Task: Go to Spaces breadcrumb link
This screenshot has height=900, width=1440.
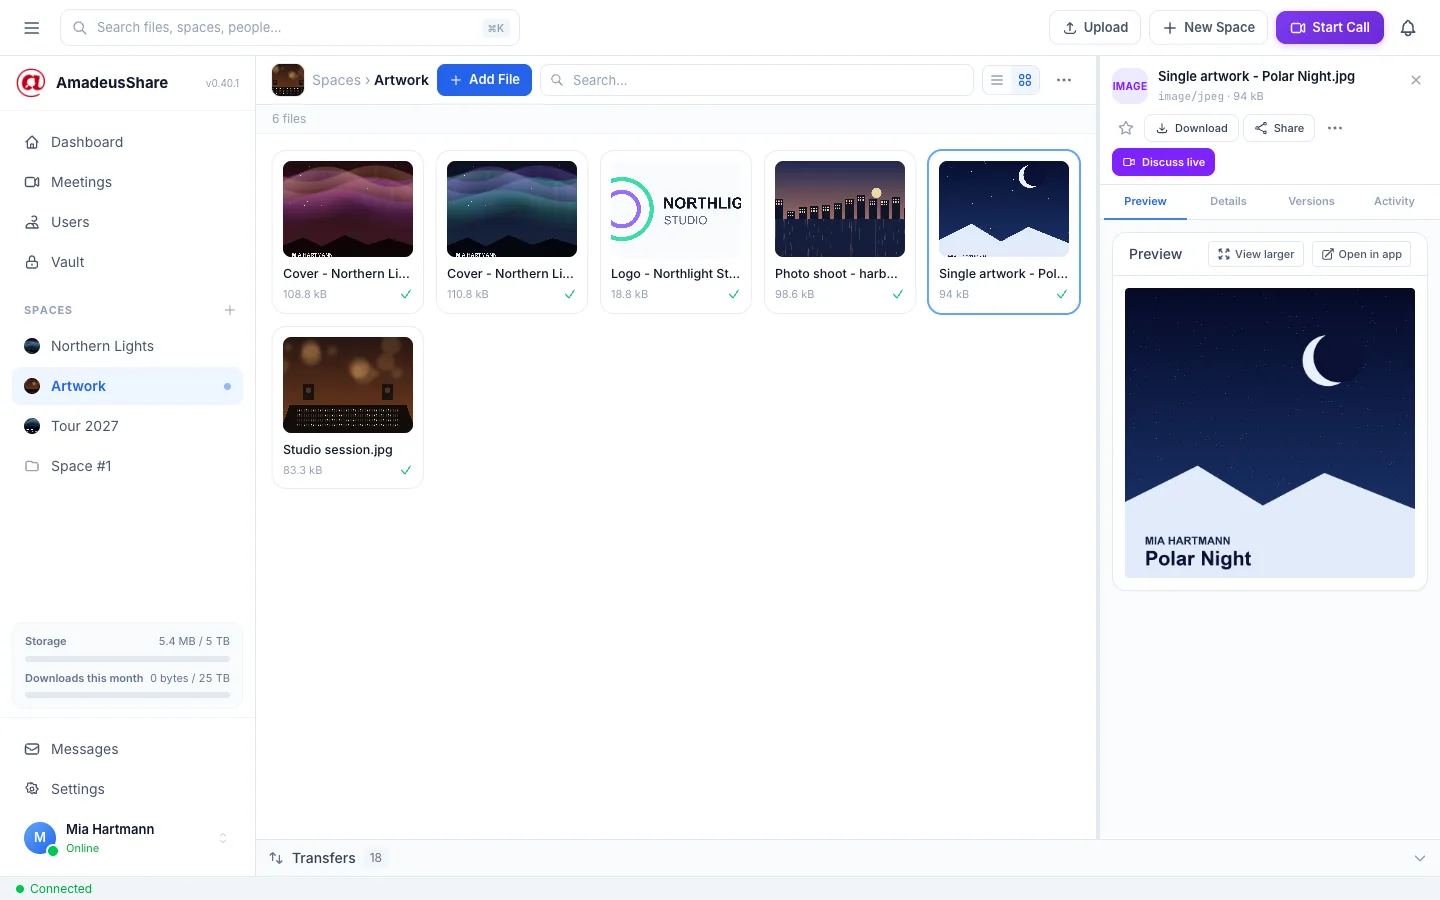Action: tap(336, 80)
